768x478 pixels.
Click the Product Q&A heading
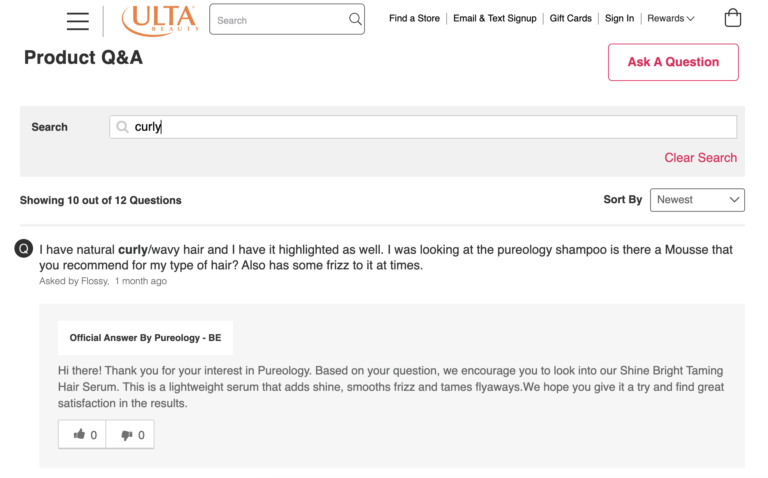(x=83, y=58)
